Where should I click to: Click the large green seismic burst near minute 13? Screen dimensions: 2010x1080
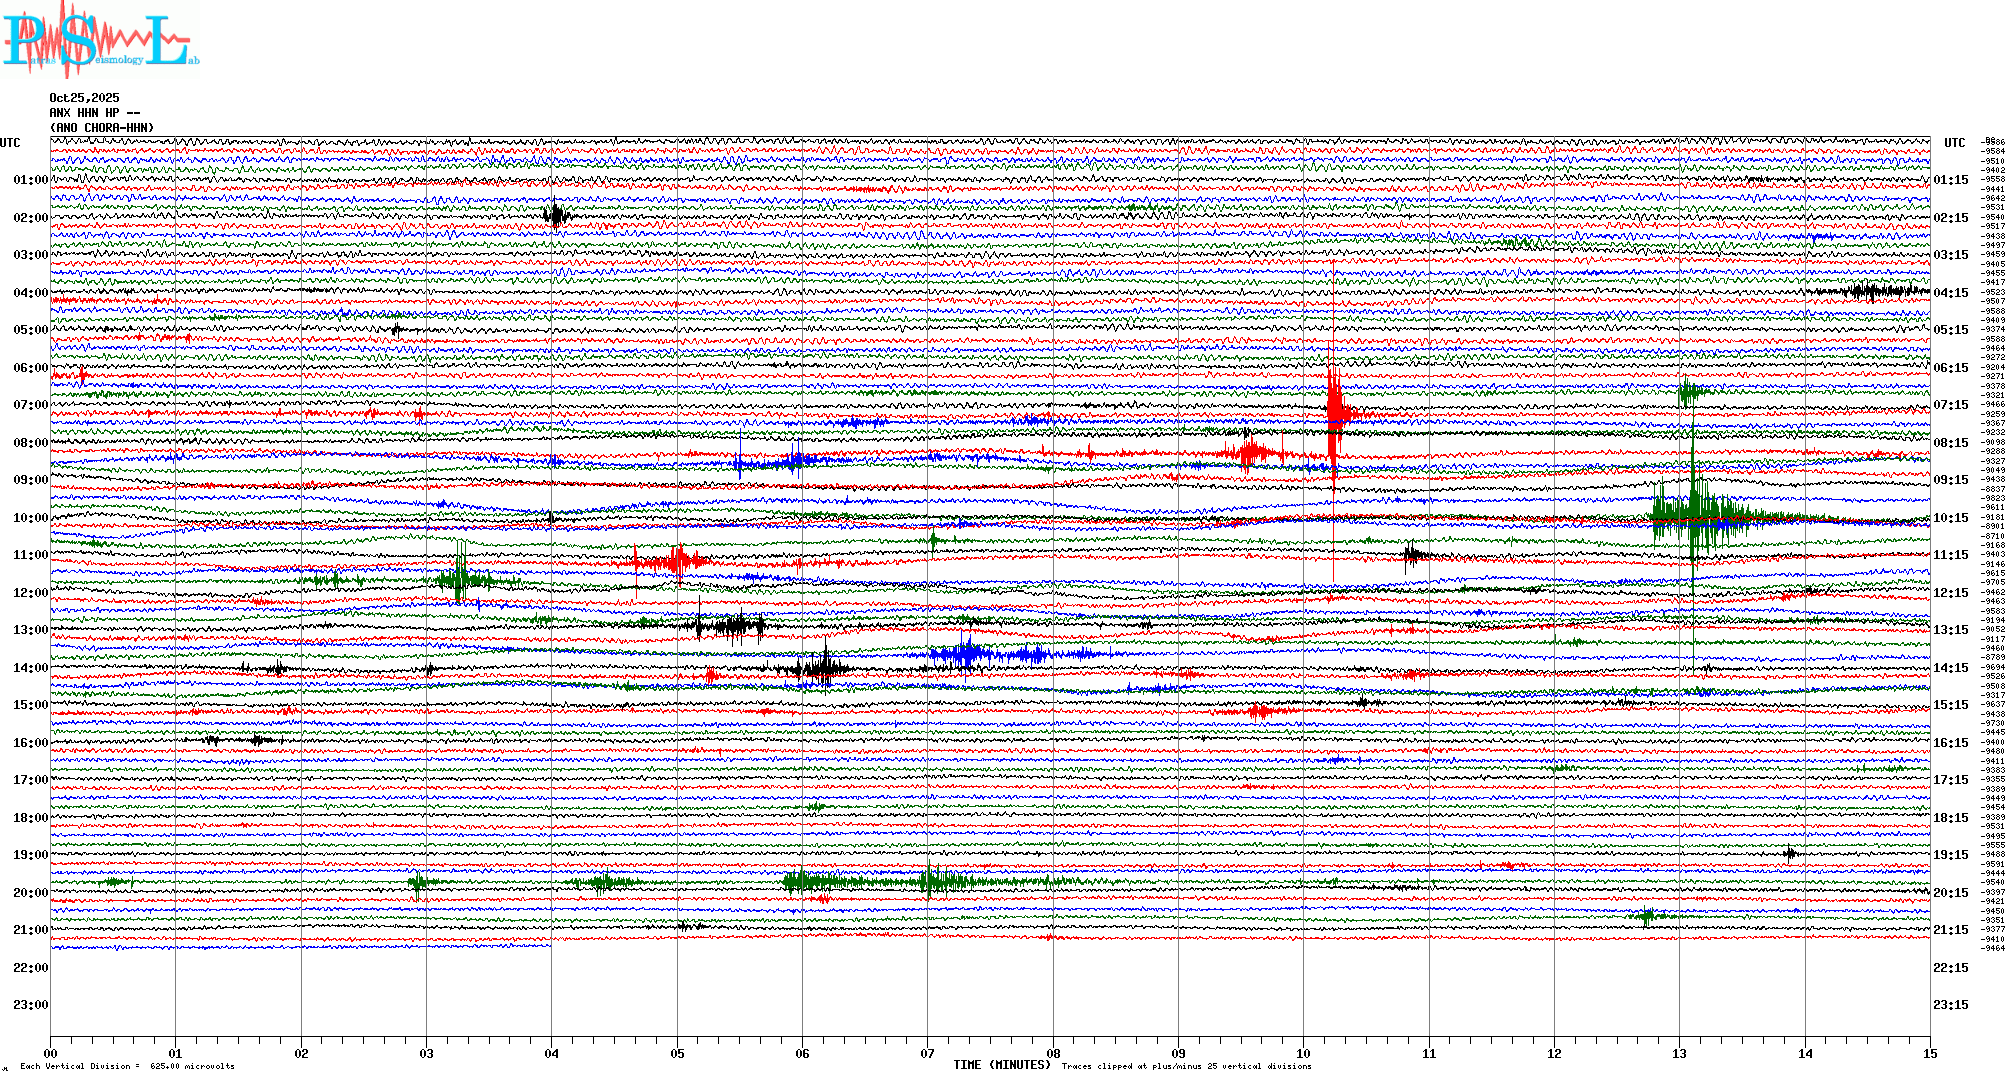tap(1693, 517)
